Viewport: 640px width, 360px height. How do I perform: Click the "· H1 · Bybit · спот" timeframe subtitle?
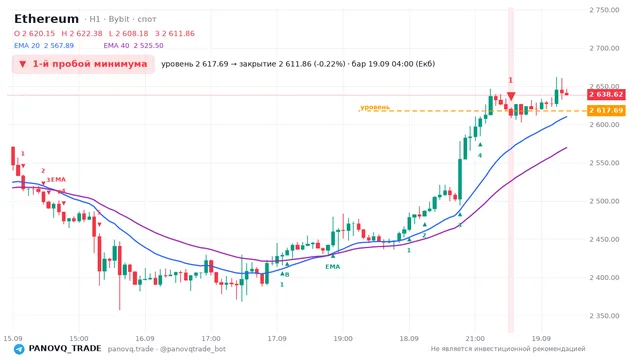tap(120, 19)
